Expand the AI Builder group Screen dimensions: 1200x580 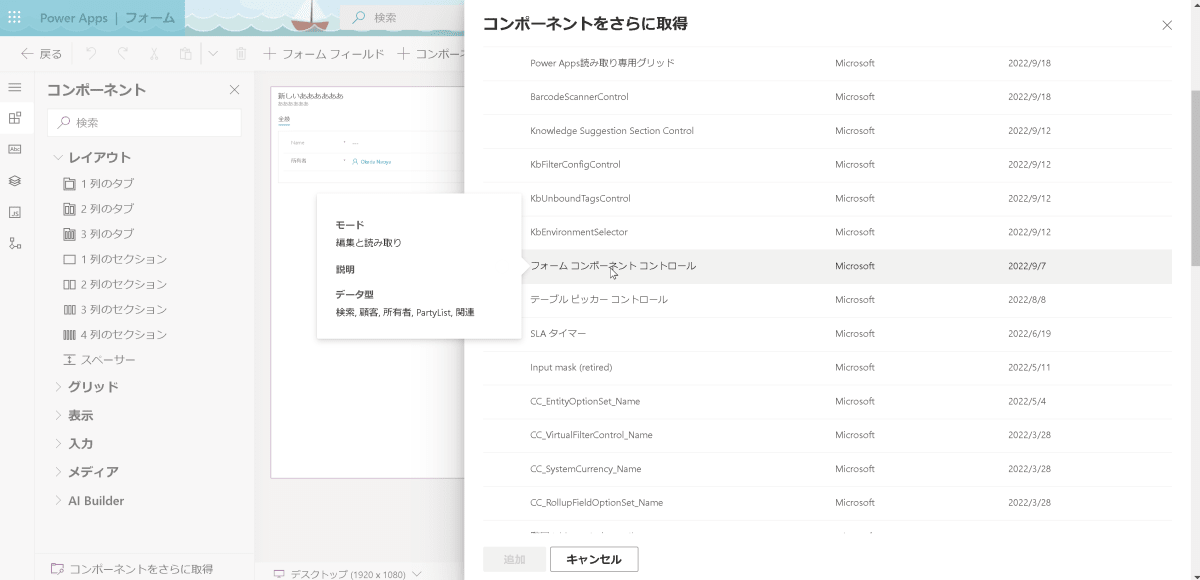[88, 501]
